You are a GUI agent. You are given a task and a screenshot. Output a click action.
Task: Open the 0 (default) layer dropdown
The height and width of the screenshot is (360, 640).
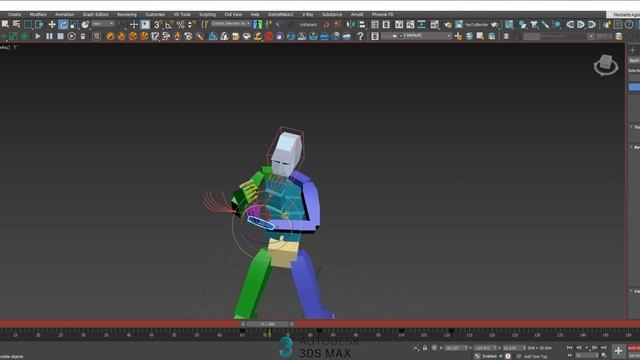click(x=417, y=36)
